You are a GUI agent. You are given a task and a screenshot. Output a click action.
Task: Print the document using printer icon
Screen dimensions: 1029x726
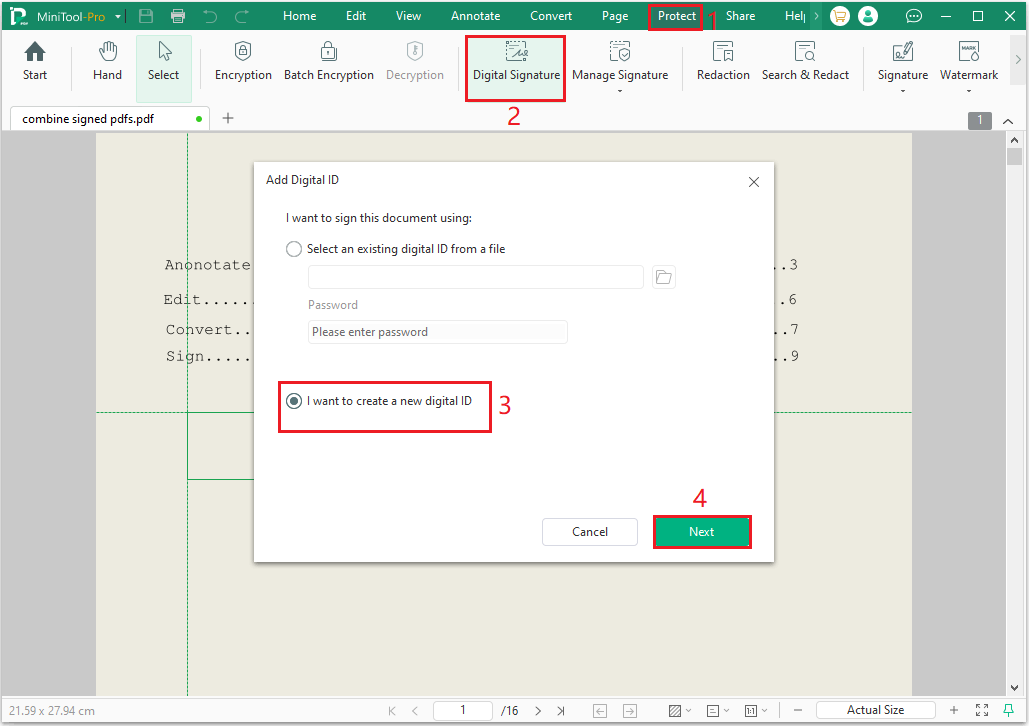177,16
